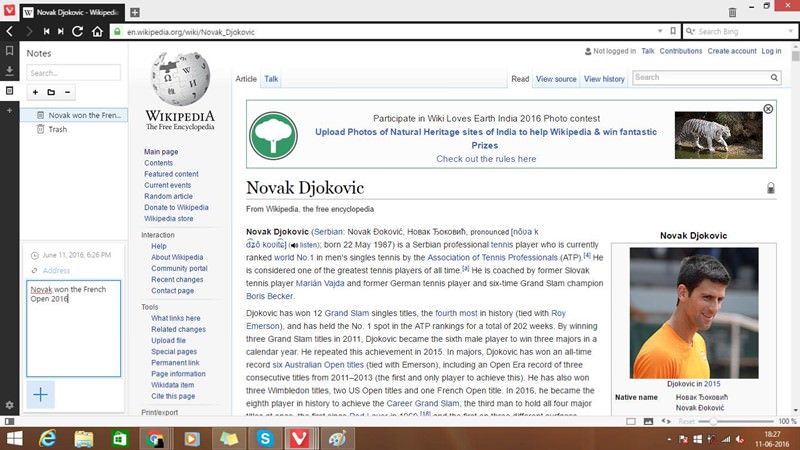
Task: Select the Novak won the Fren... note
Action: click(74, 115)
